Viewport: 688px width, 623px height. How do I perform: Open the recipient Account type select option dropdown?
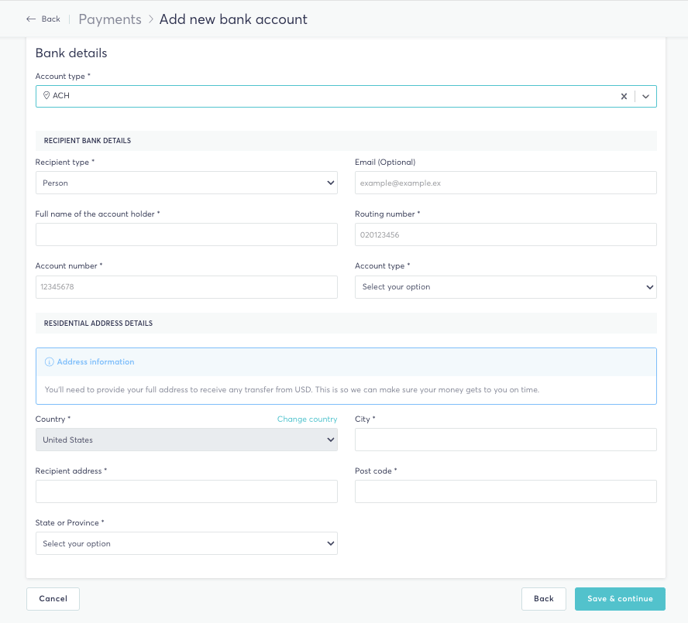(x=505, y=287)
